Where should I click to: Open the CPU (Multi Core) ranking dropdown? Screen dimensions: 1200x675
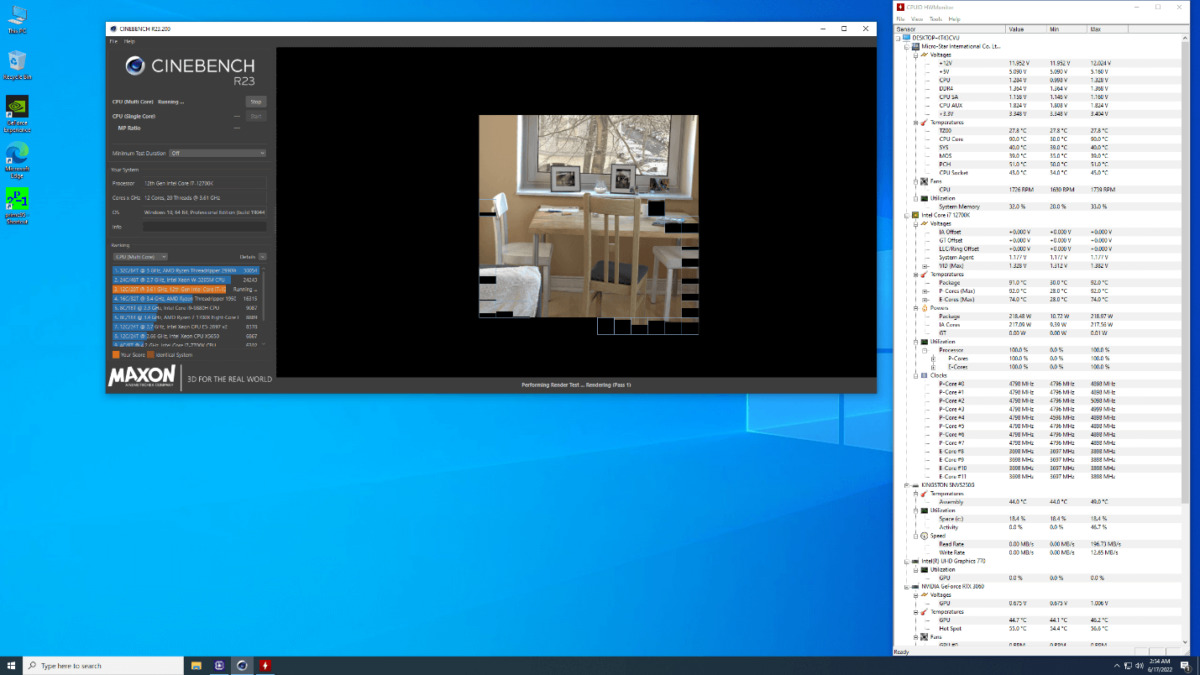tap(140, 257)
